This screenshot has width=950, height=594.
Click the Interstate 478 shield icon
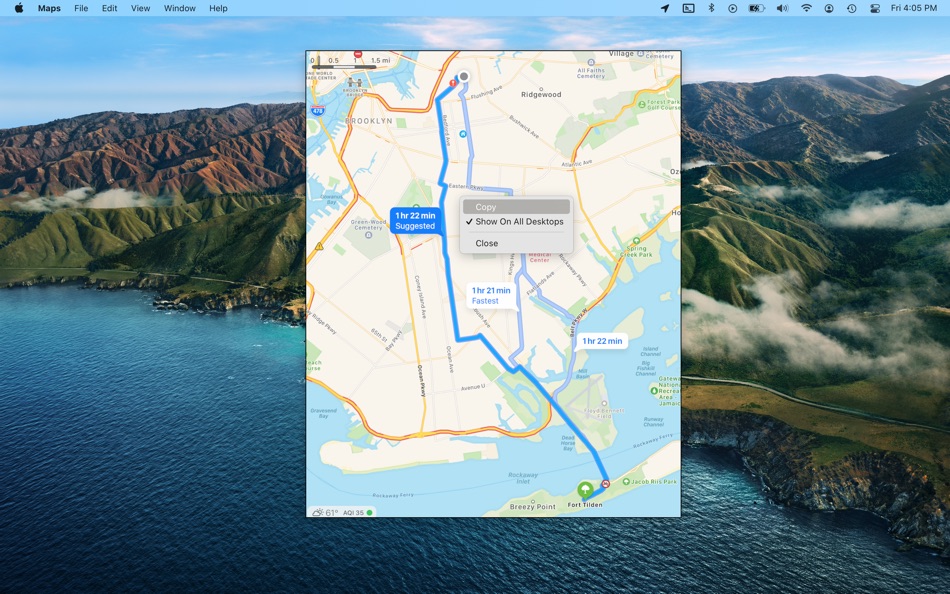pyautogui.click(x=318, y=110)
